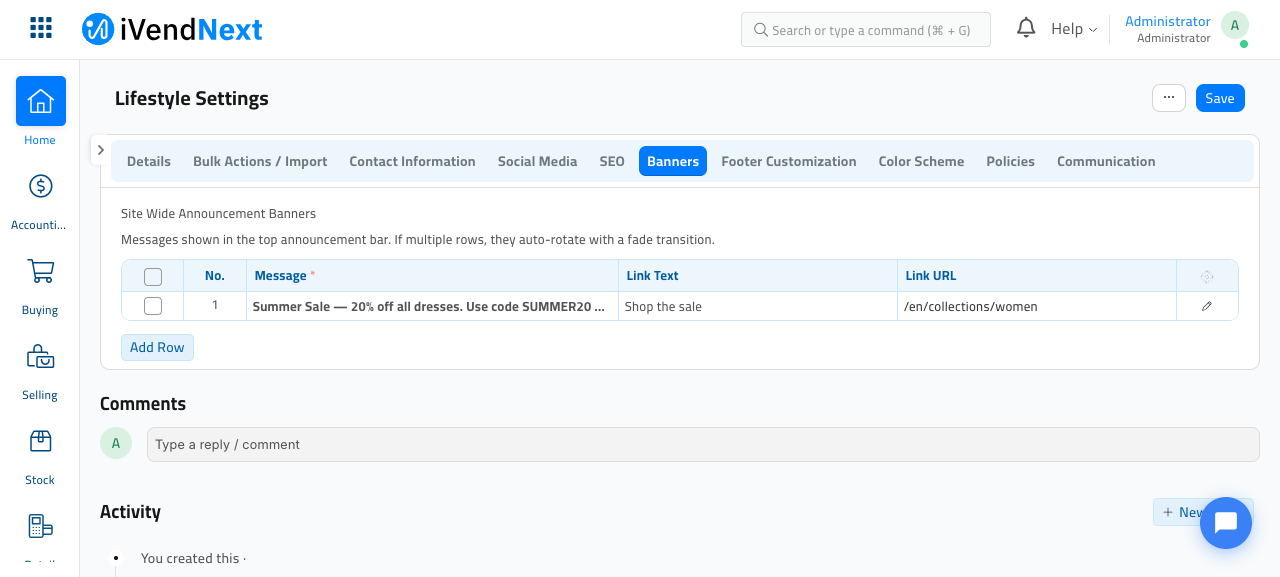
Task: Tick the checkbox for banner row 1
Action: point(153,306)
